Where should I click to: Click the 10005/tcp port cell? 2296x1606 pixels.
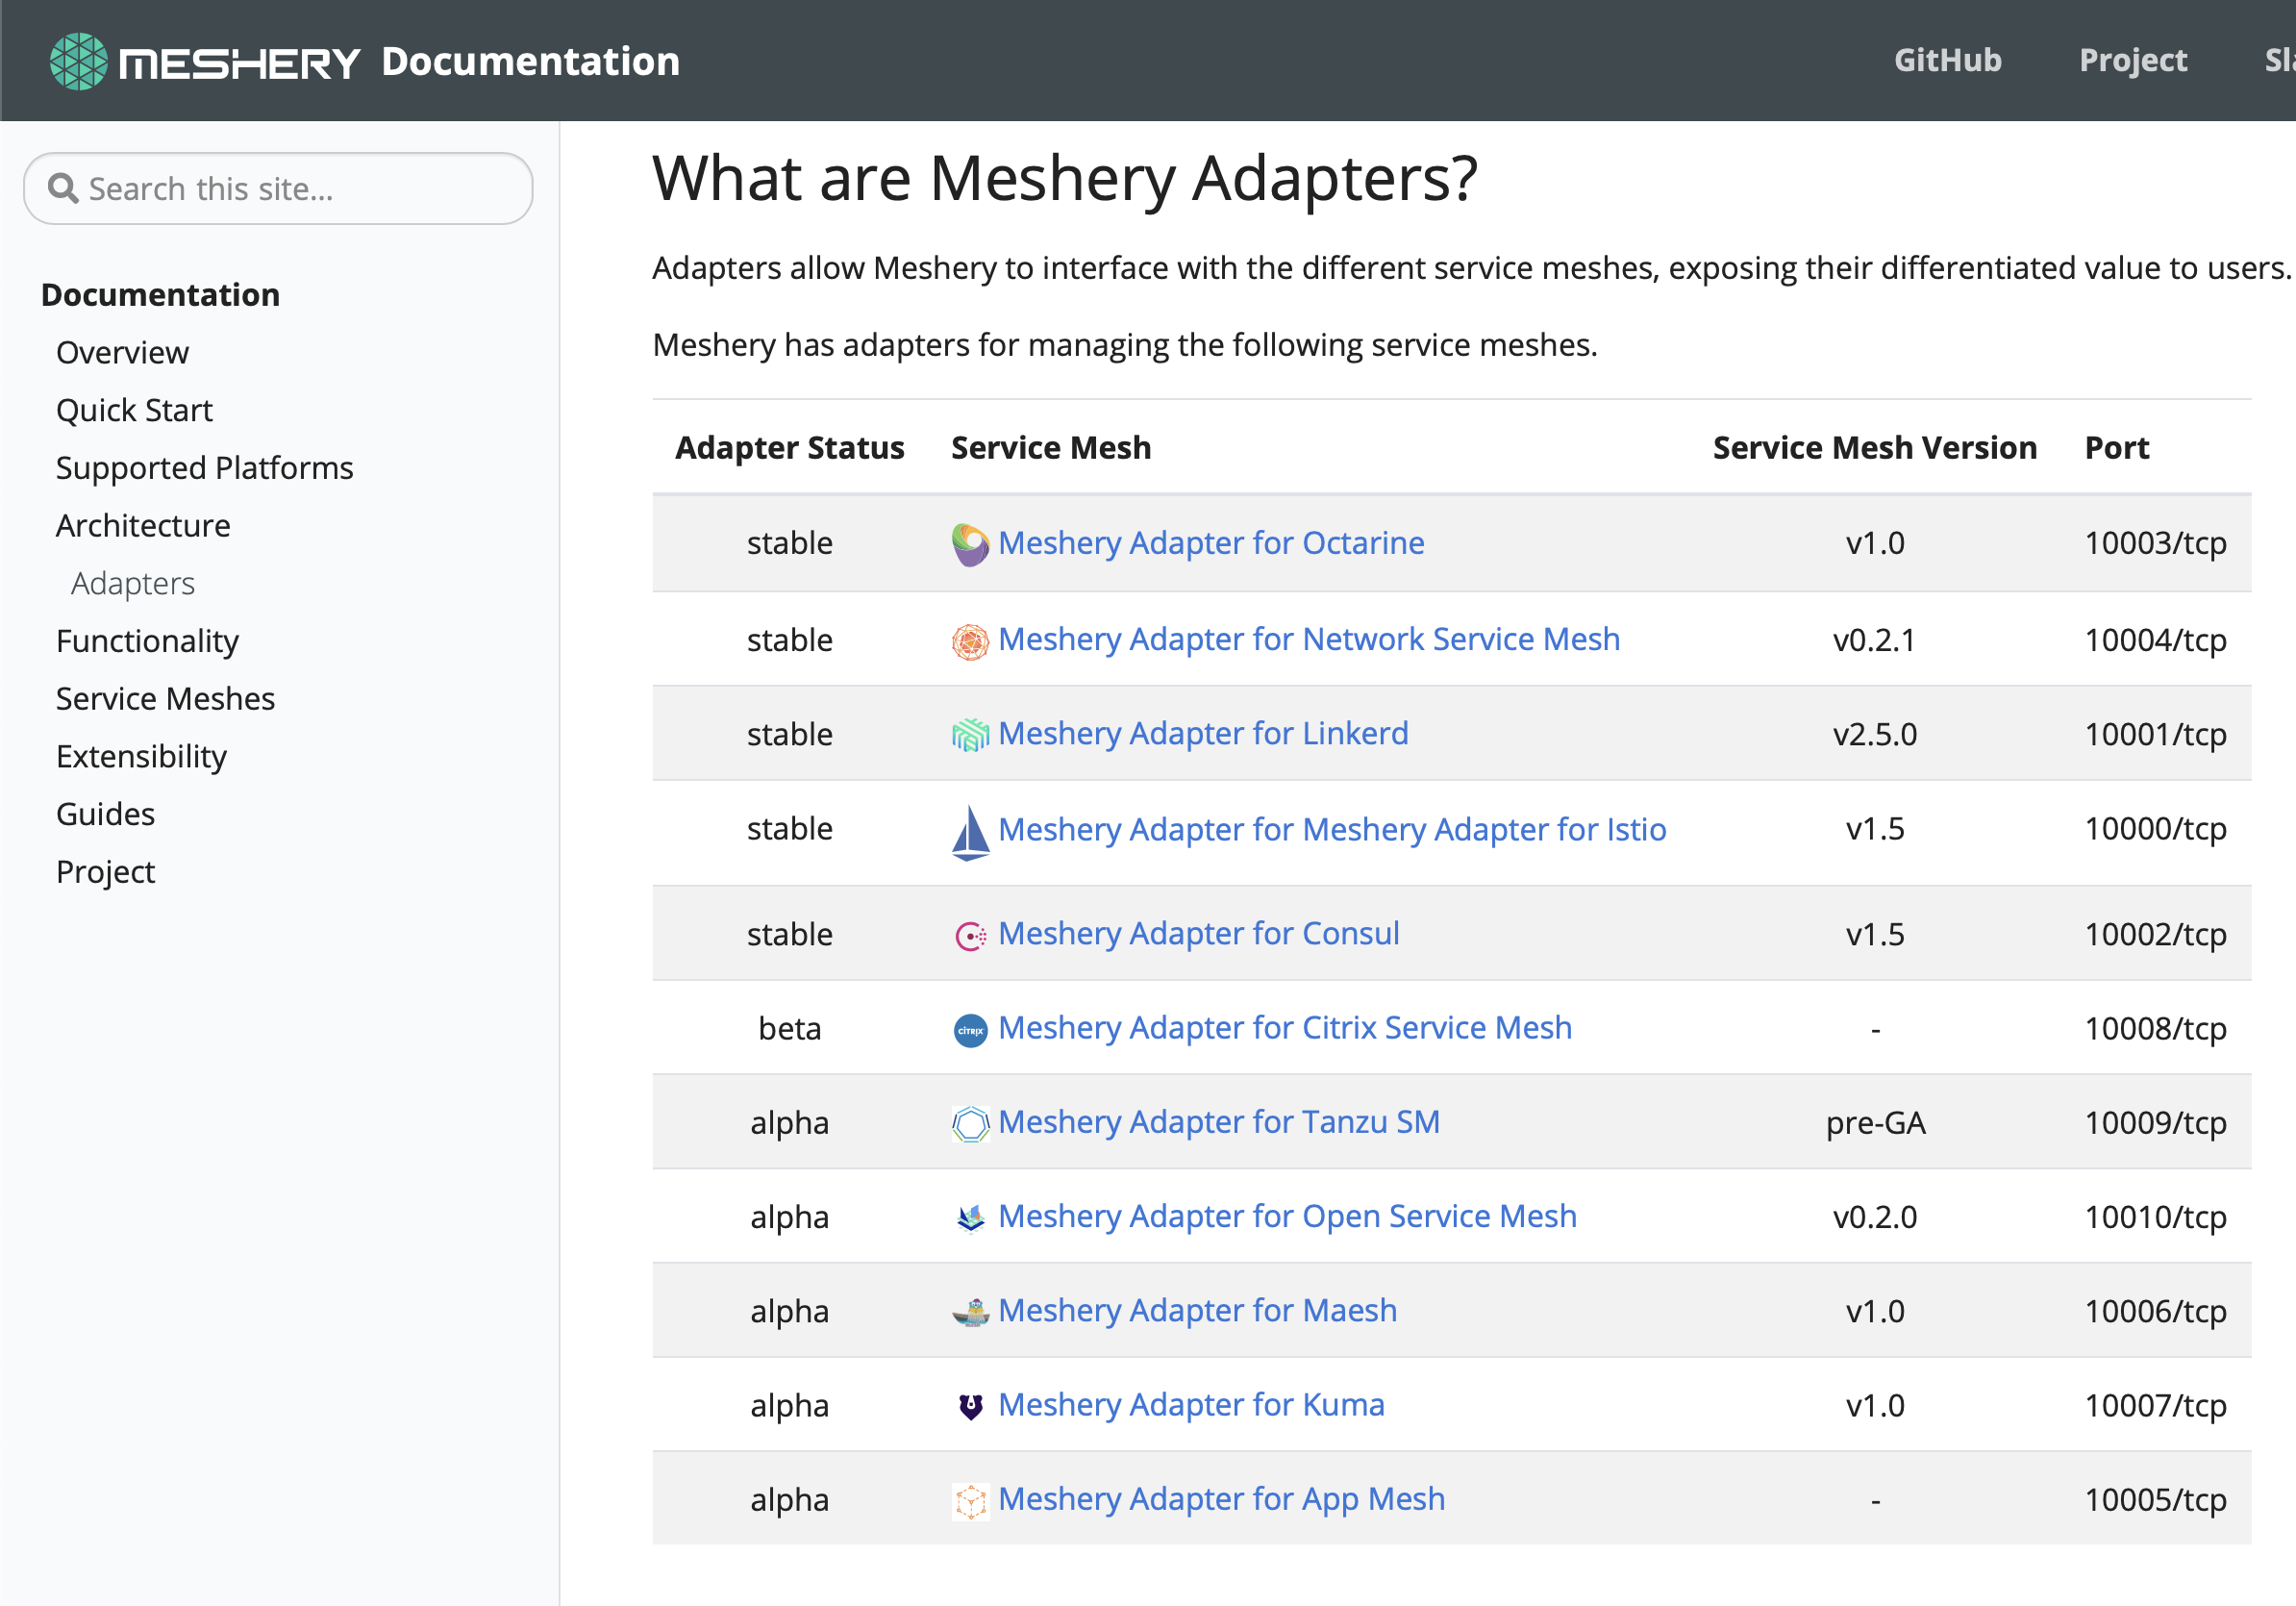[2155, 1500]
